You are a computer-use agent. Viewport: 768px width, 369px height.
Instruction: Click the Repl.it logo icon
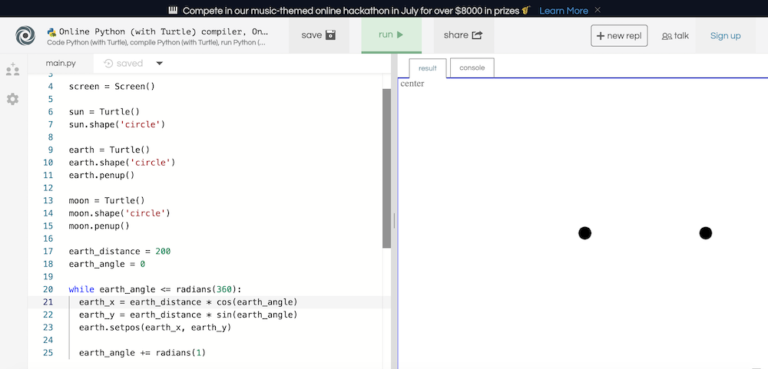coord(25,36)
